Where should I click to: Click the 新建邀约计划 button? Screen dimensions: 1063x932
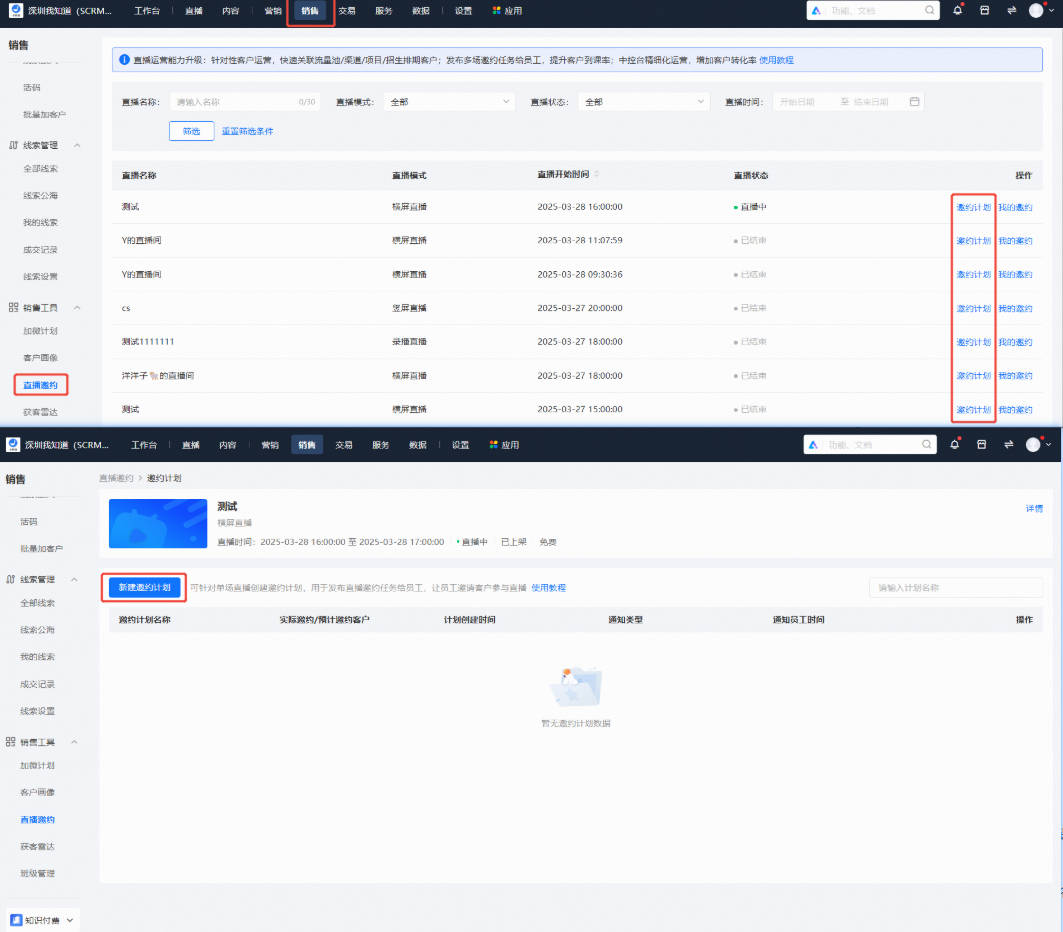point(143,587)
